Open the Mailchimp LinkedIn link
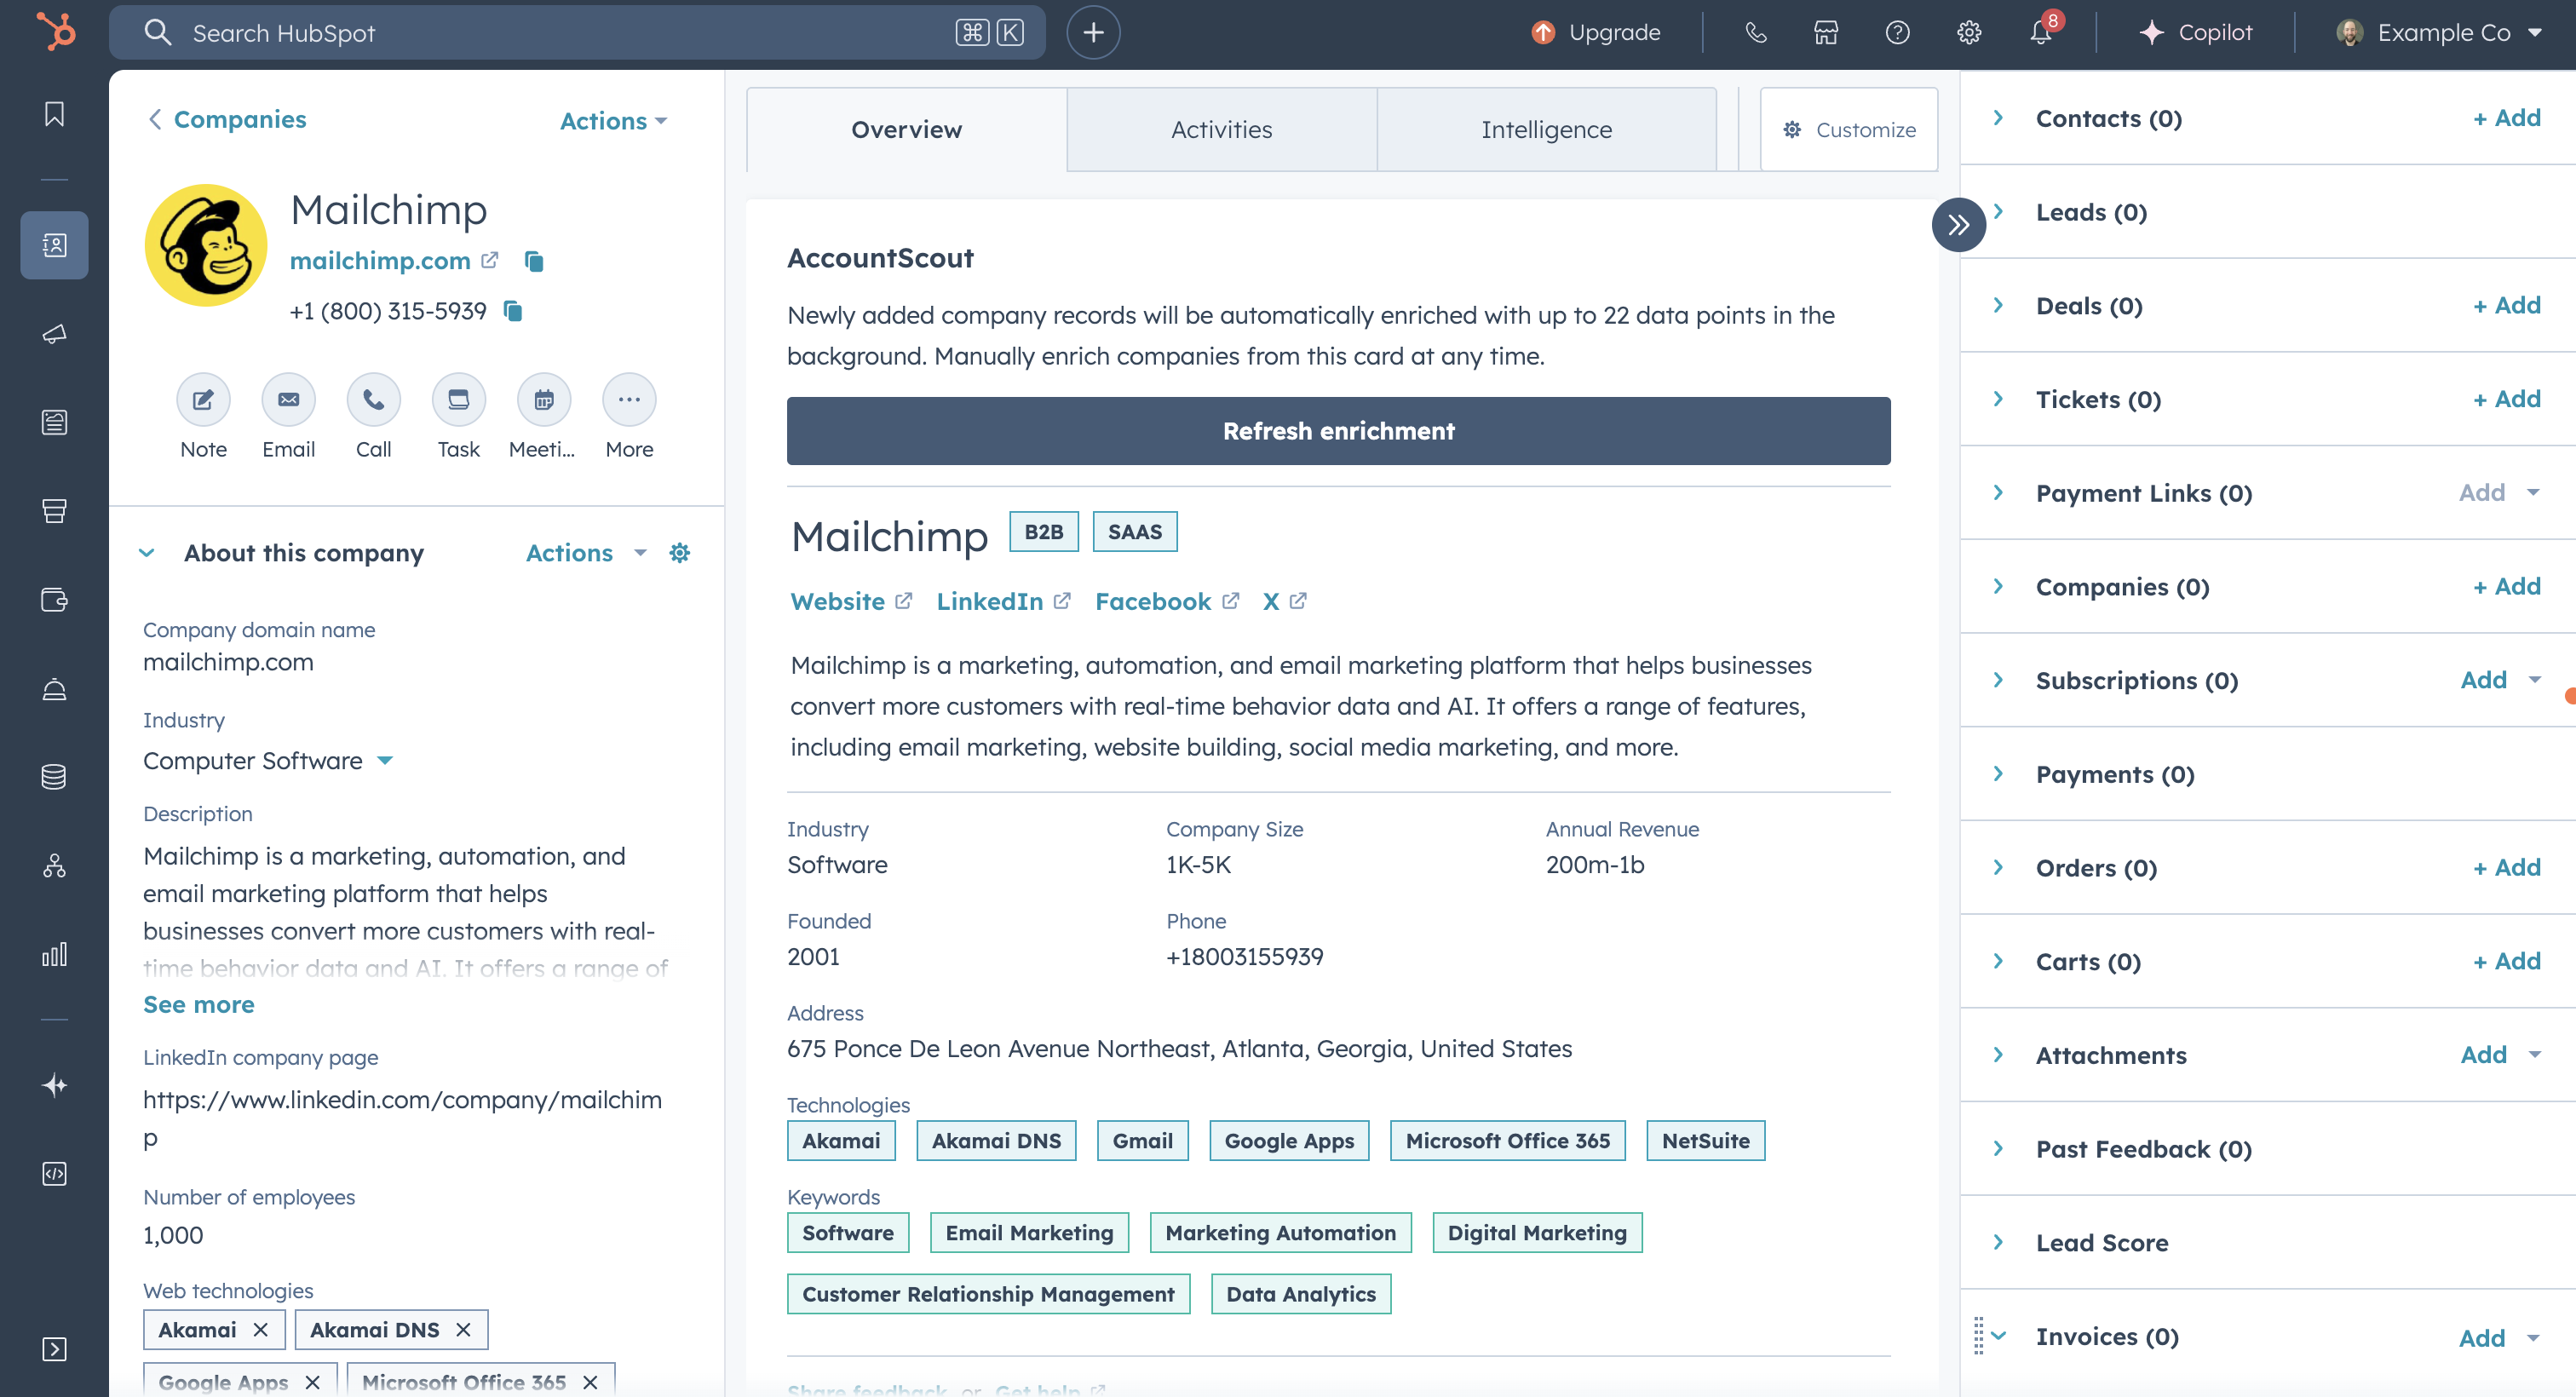 click(x=1003, y=601)
